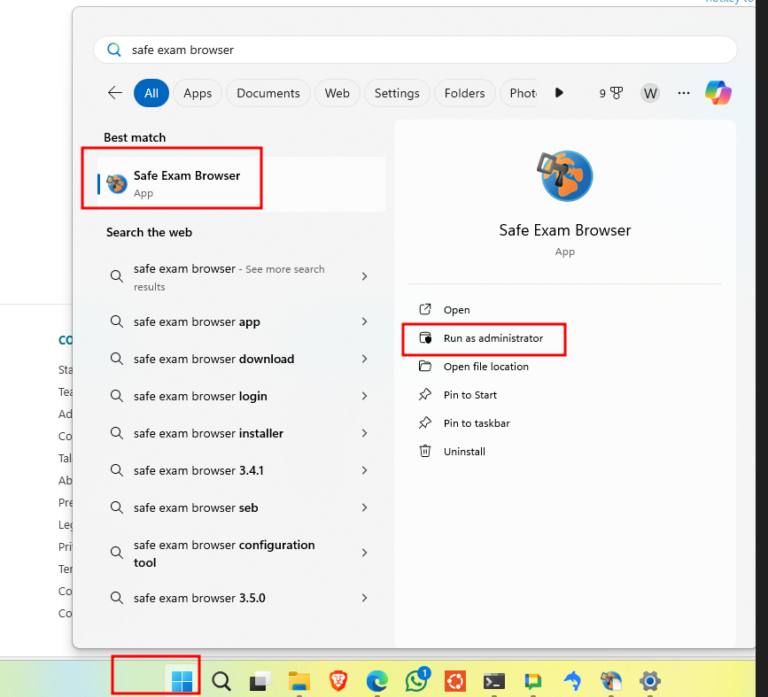This screenshot has width=768, height=697.
Task: Select 'safe exam browser seb' suggestion
Action: pos(239,508)
